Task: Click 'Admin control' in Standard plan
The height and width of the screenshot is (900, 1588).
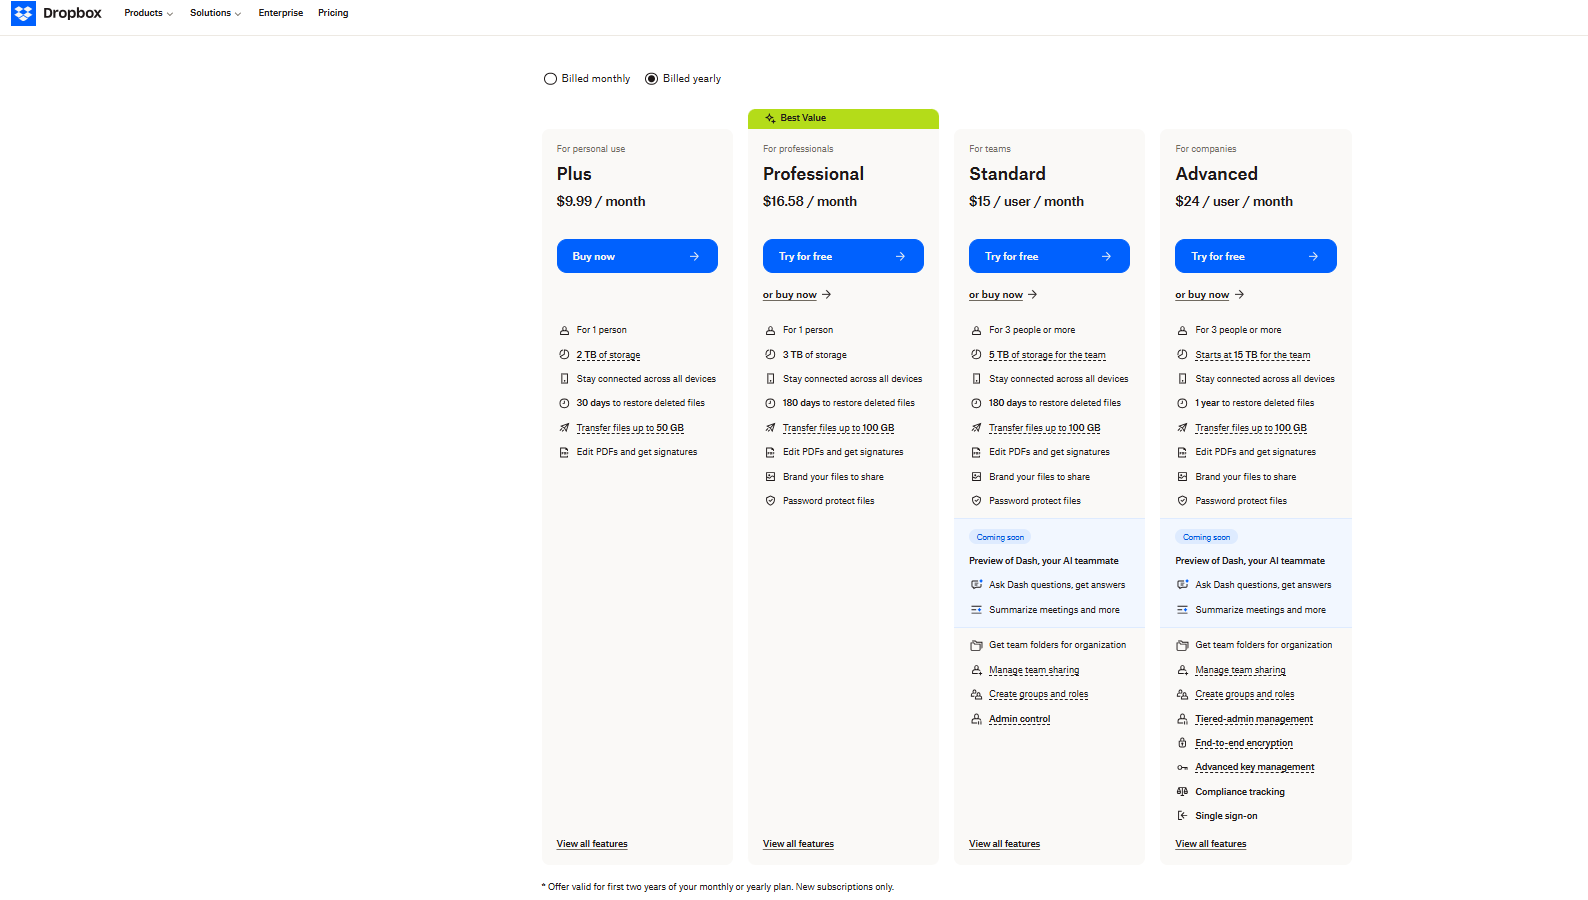Action: (x=1019, y=719)
